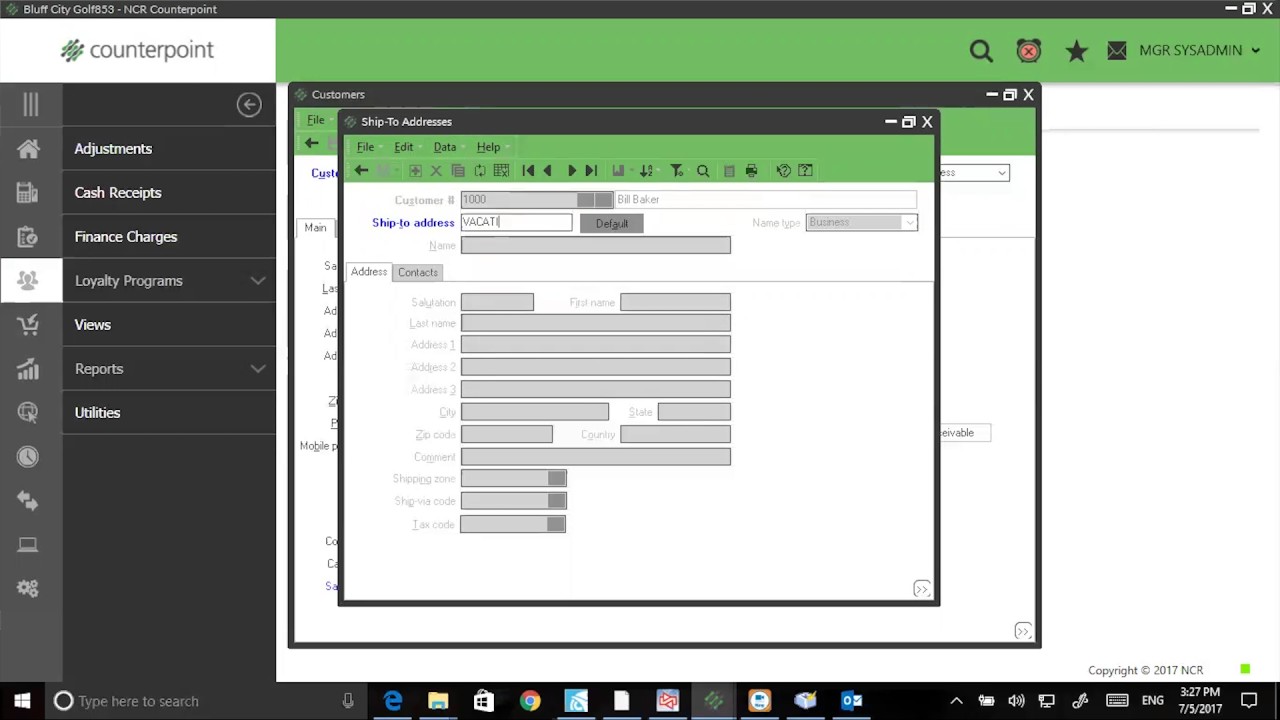Click the sort order toolbar icon
Screen dimensions: 1280x720
click(x=646, y=171)
